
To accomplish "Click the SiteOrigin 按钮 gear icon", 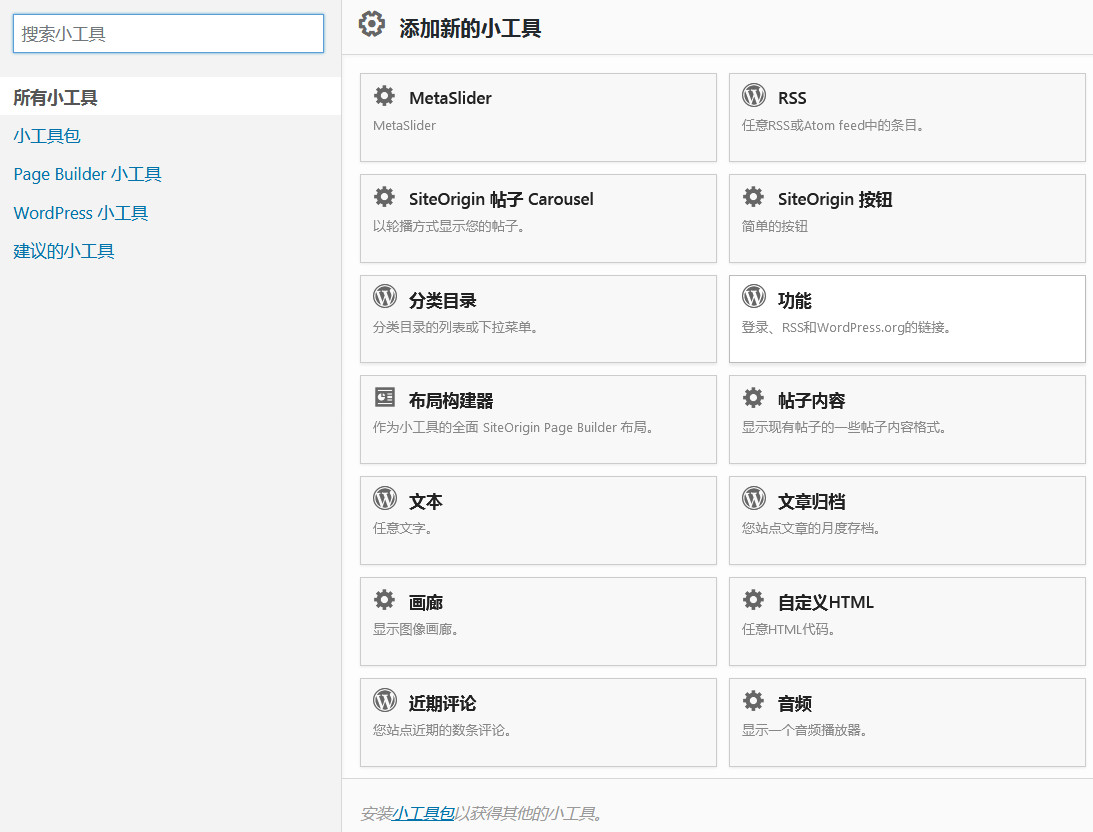I will pyautogui.click(x=753, y=197).
